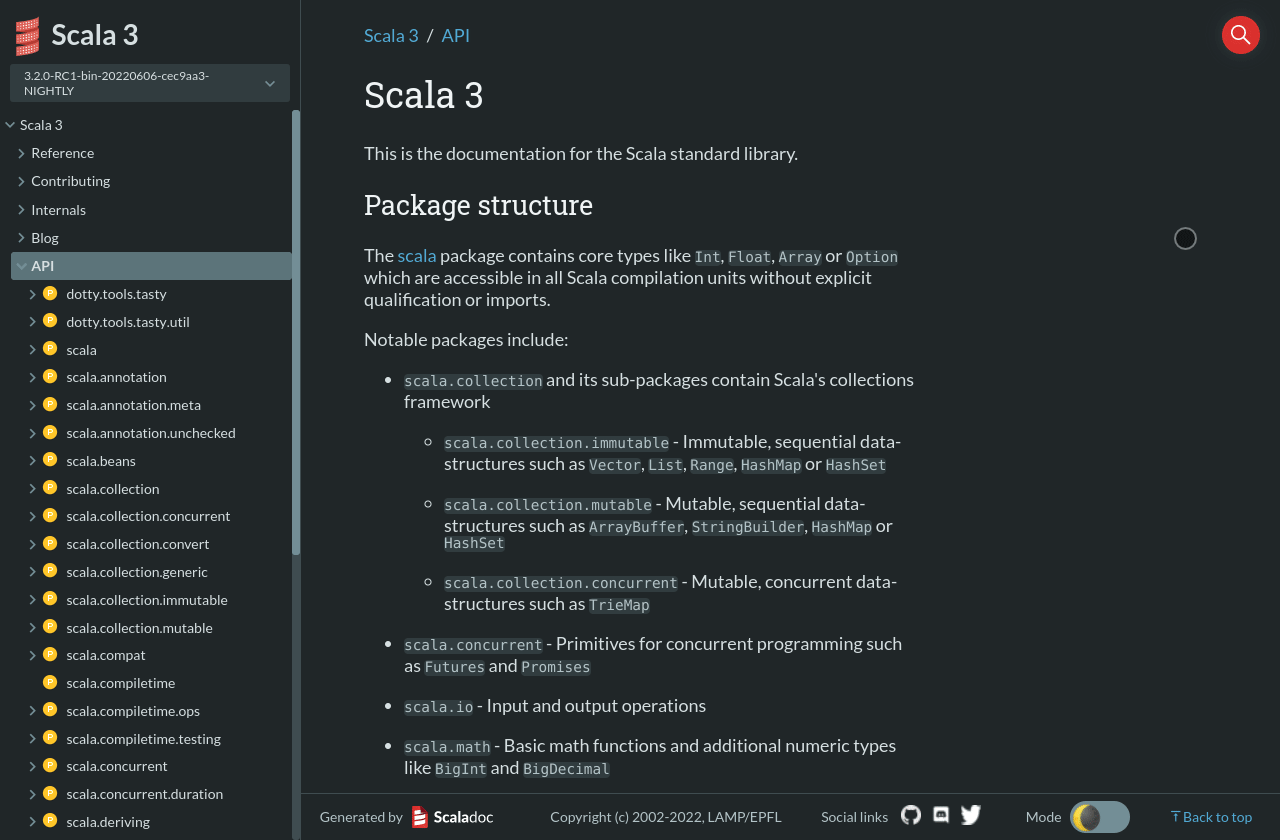This screenshot has height=840, width=1280.
Task: Collapse the Scala 3 root tree node
Action: click(10, 125)
